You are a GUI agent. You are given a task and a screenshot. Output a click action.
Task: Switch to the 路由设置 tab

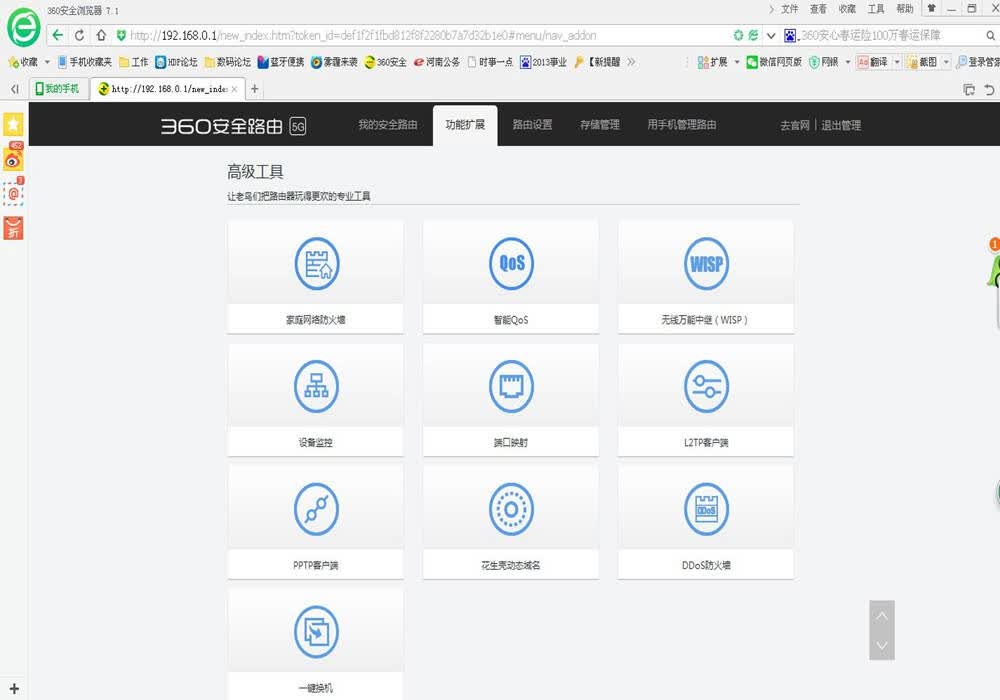pyautogui.click(x=533, y=125)
